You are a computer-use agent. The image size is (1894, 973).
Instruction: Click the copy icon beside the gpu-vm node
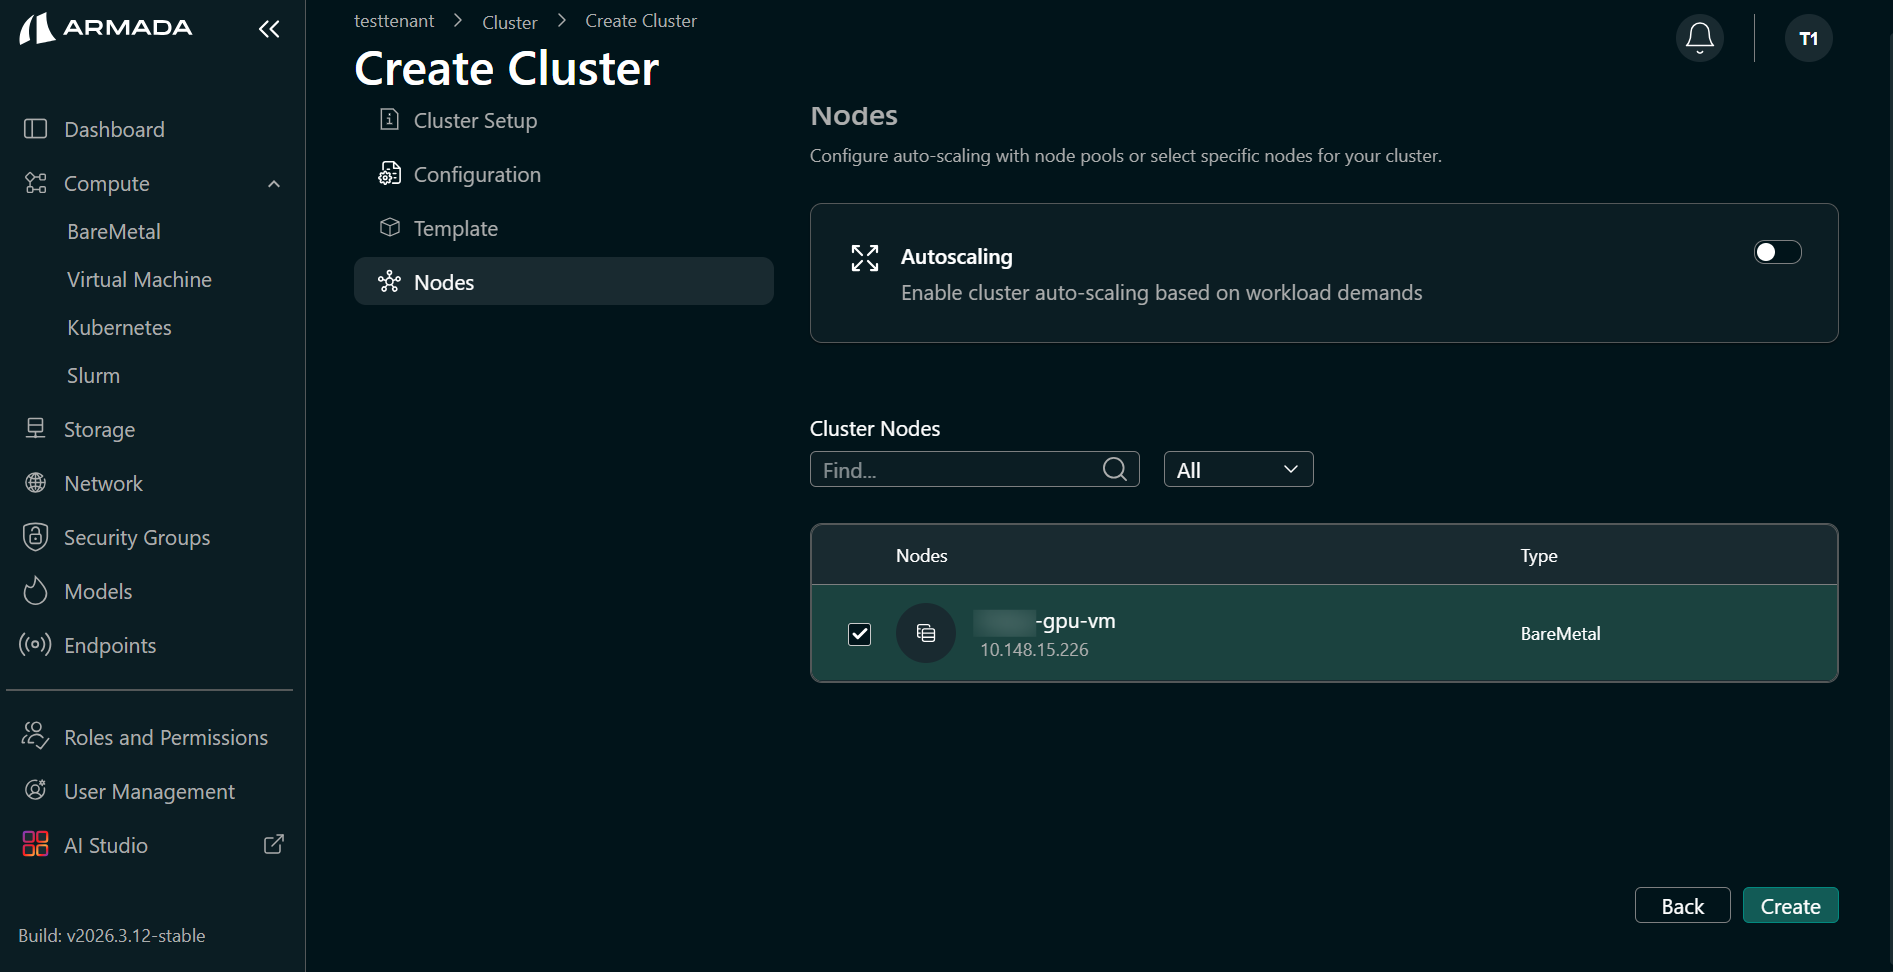point(925,633)
